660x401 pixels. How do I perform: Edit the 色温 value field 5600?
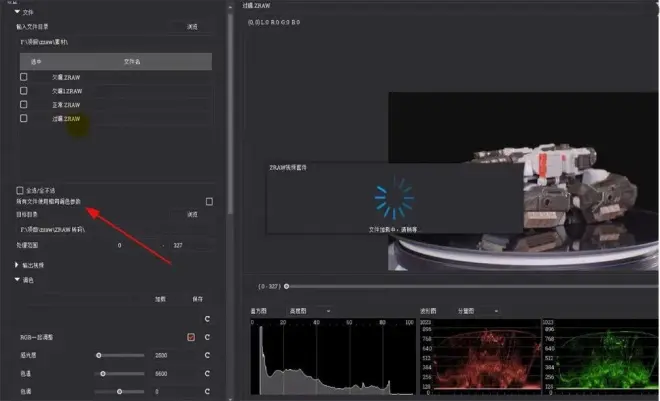tap(173, 374)
